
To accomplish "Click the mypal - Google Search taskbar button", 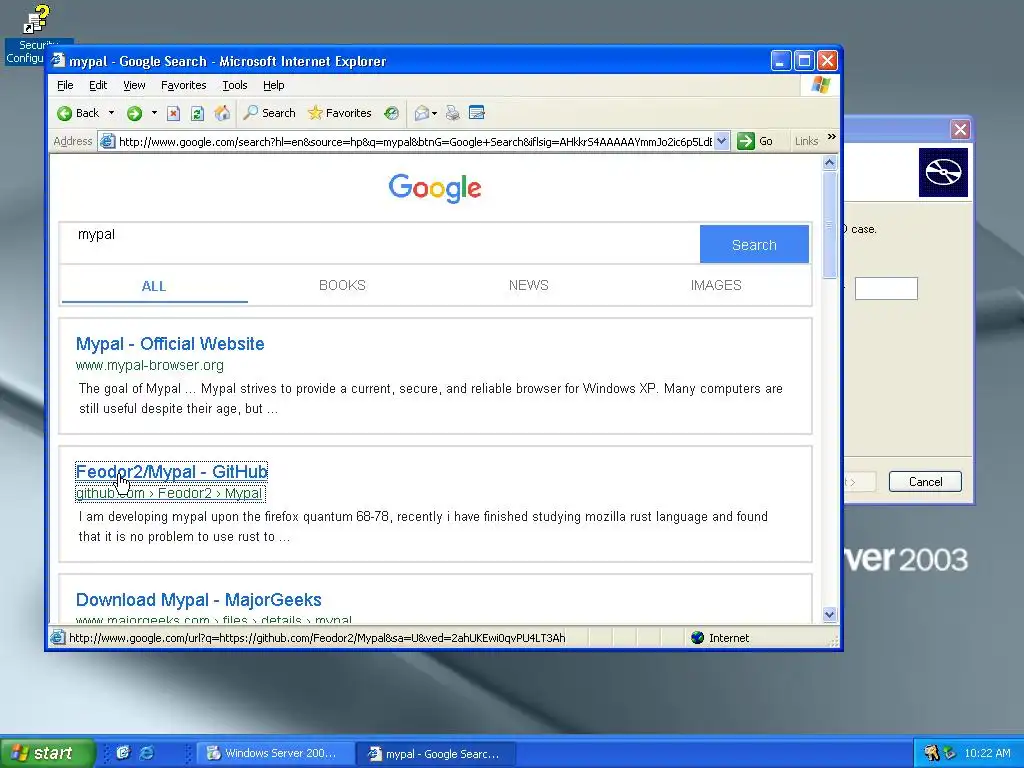I will pos(437,754).
